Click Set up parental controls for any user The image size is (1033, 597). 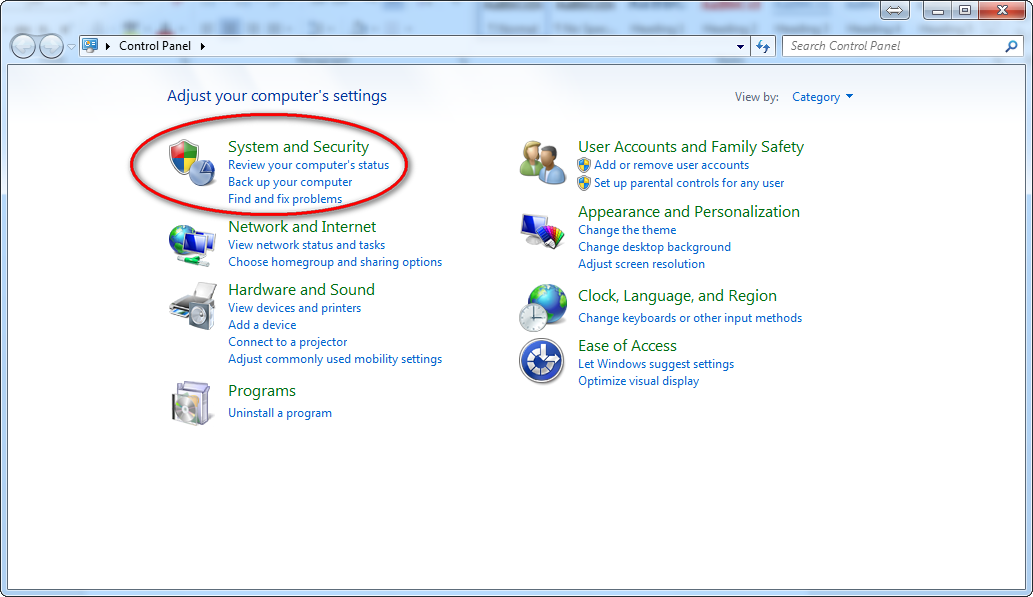click(689, 183)
